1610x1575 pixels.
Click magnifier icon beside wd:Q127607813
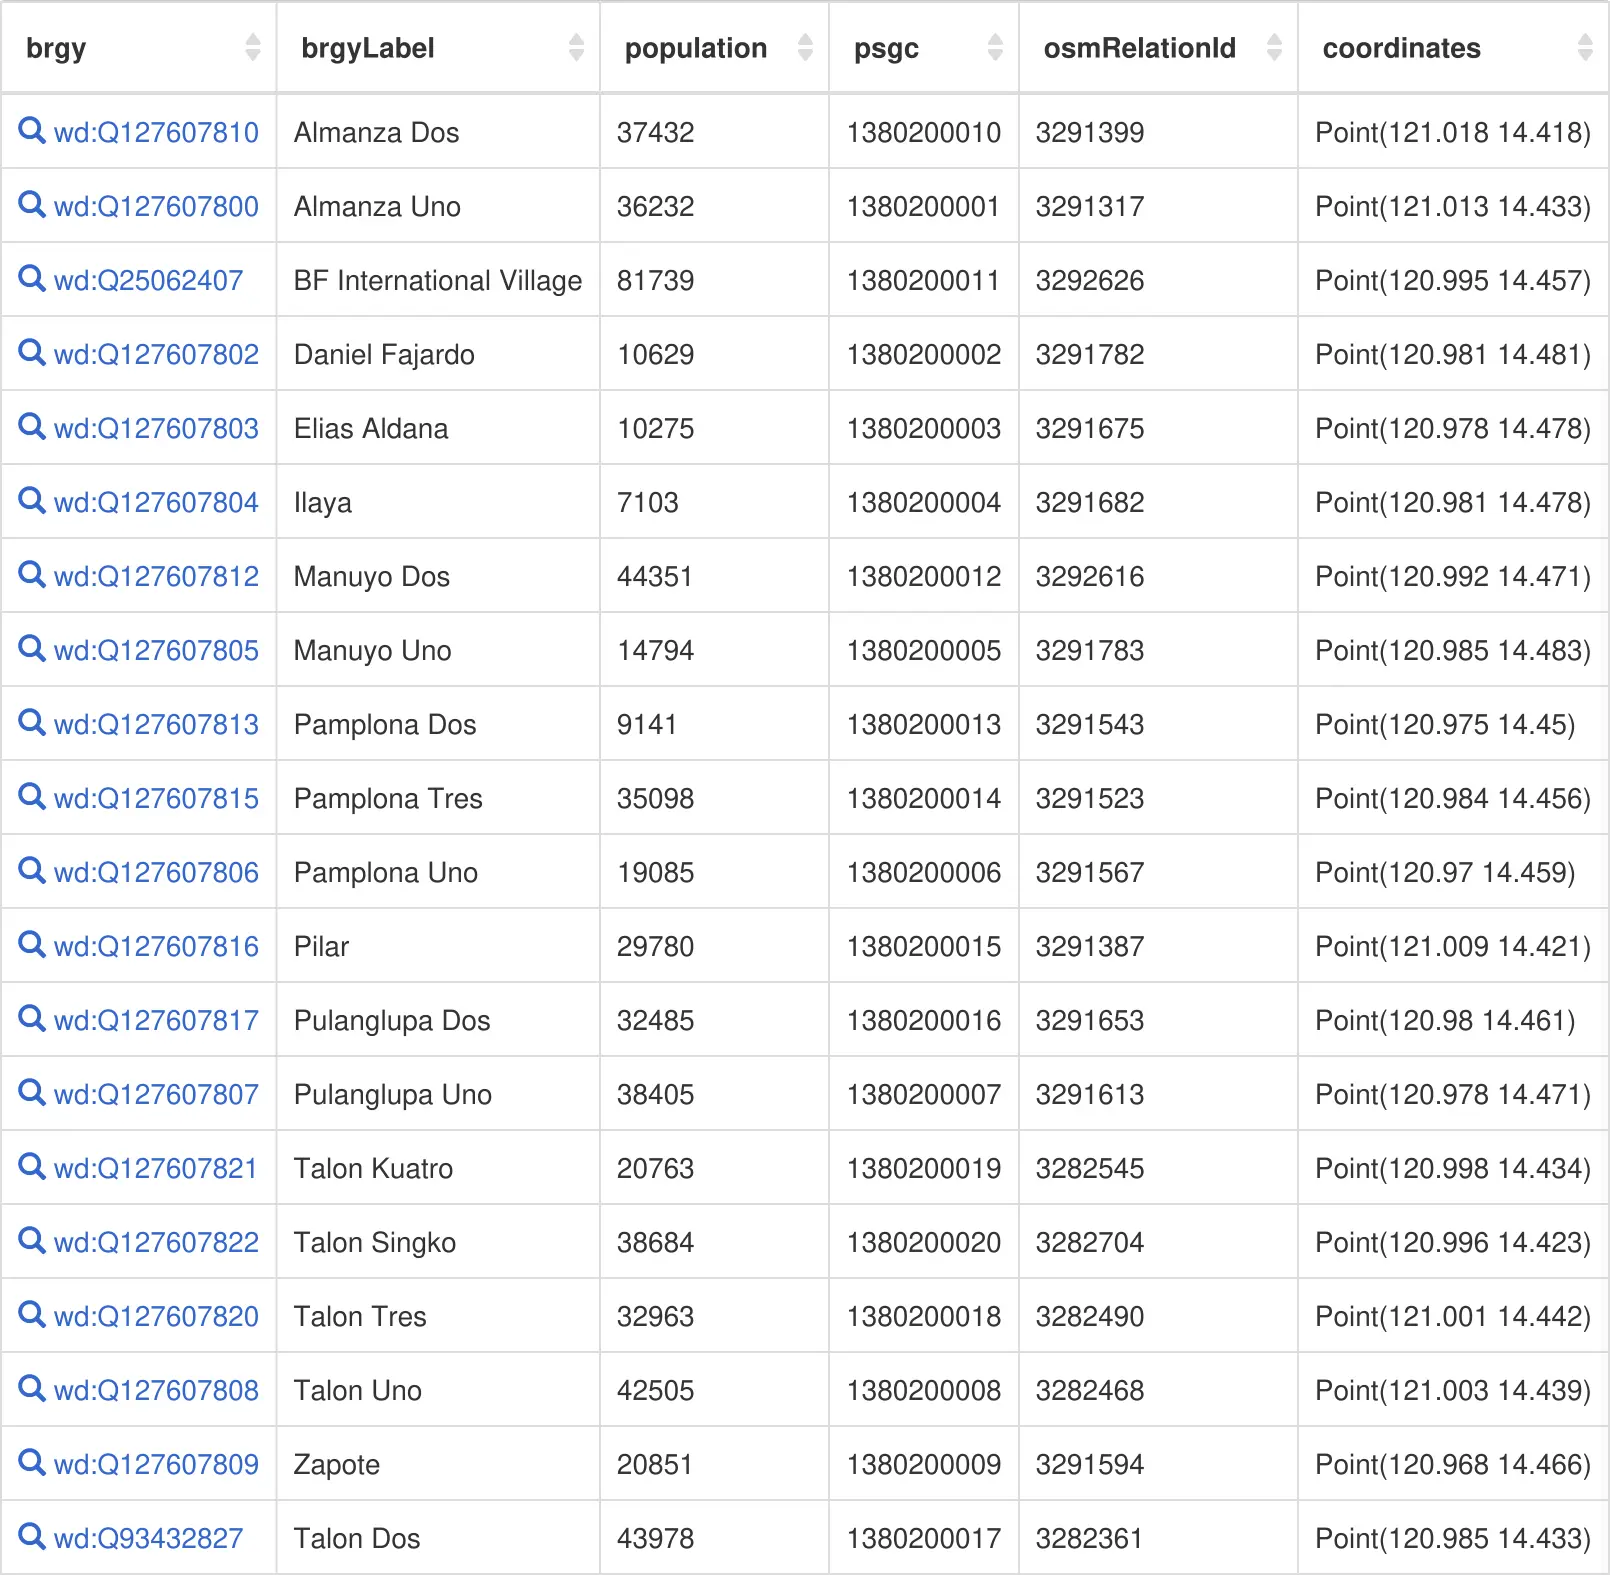click(x=32, y=722)
